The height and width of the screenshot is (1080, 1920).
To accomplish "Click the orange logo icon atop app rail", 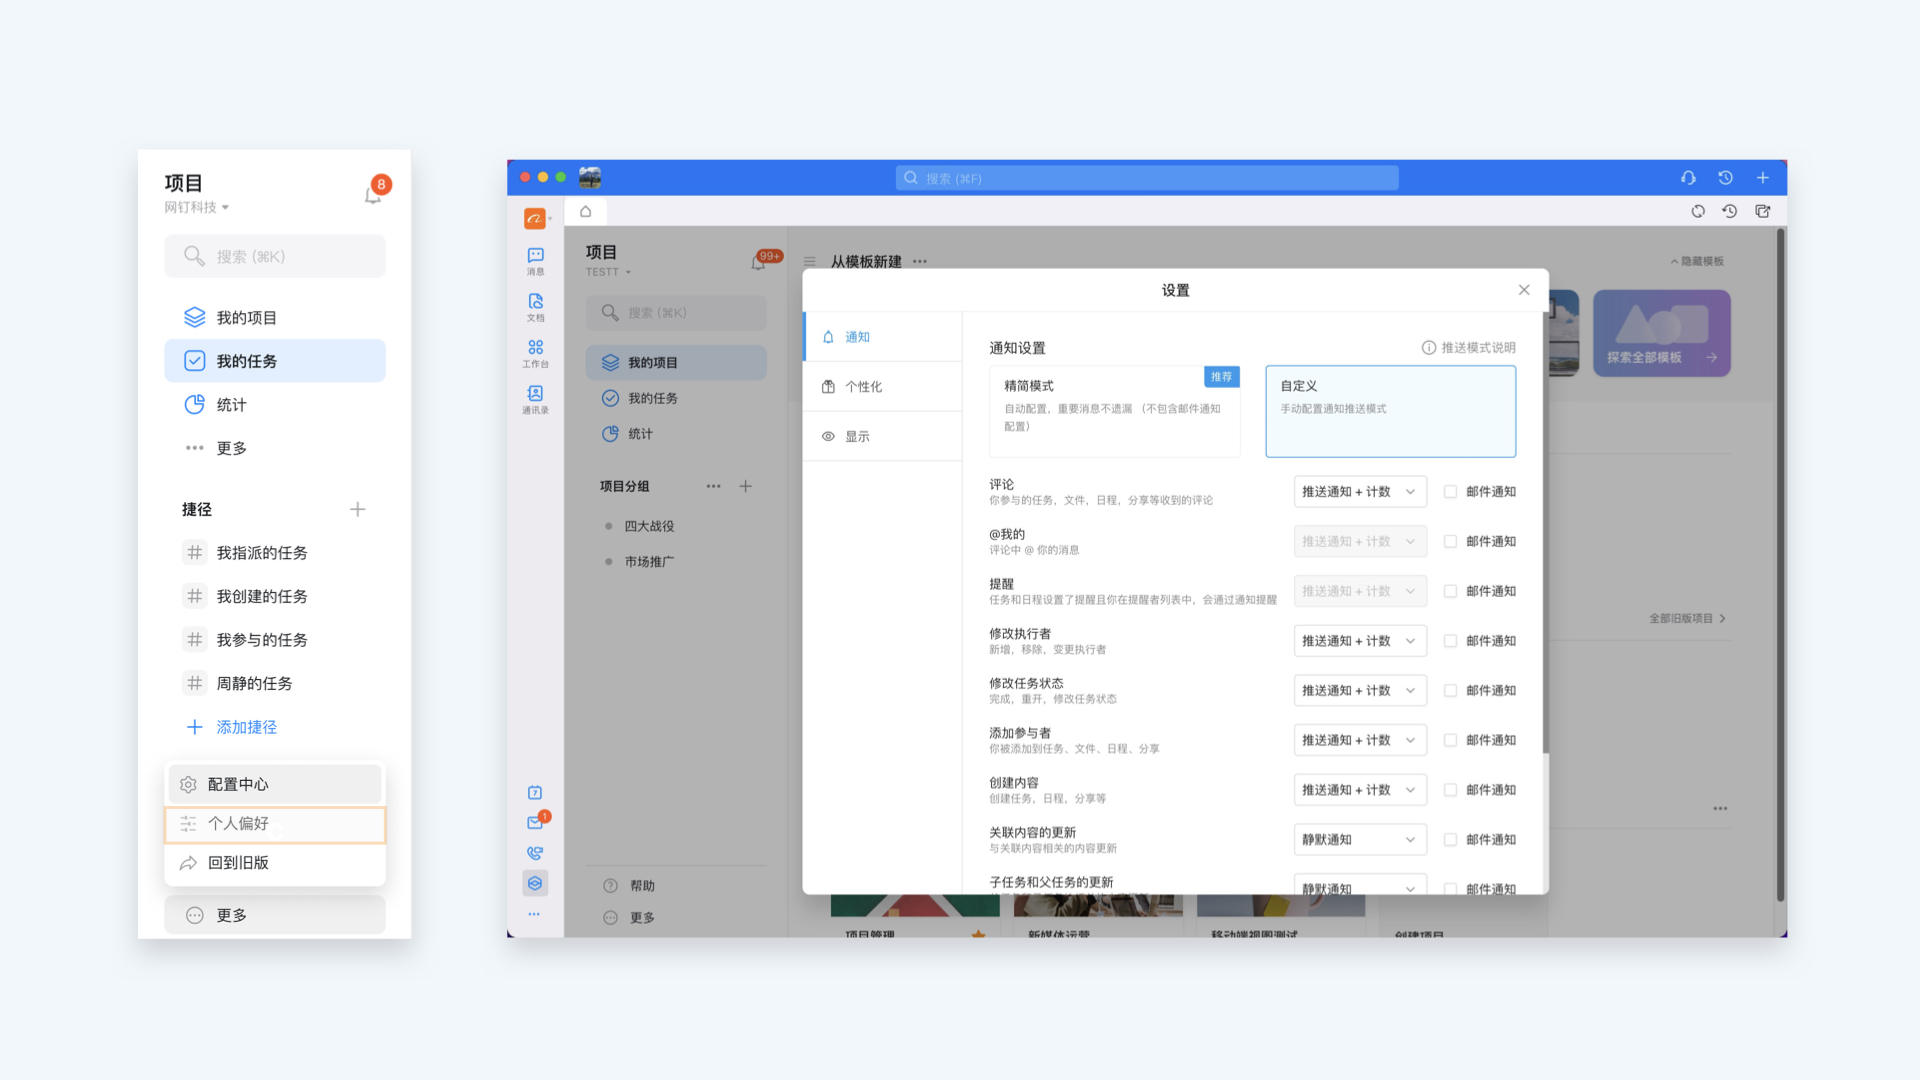I will [535, 218].
